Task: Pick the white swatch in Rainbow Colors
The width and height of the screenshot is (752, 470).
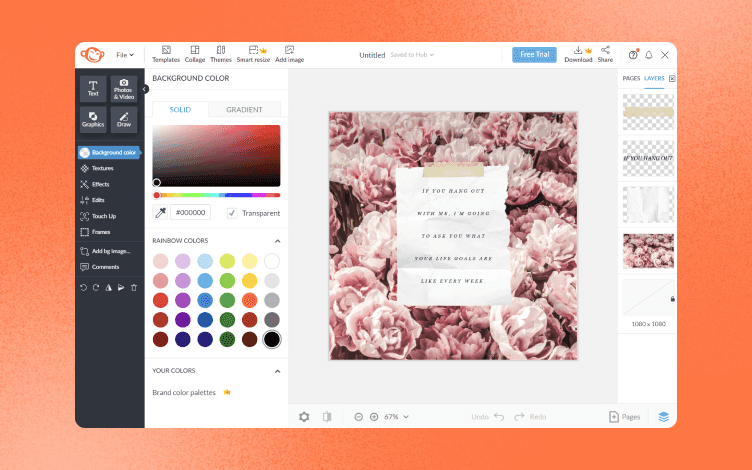Action: (271, 261)
